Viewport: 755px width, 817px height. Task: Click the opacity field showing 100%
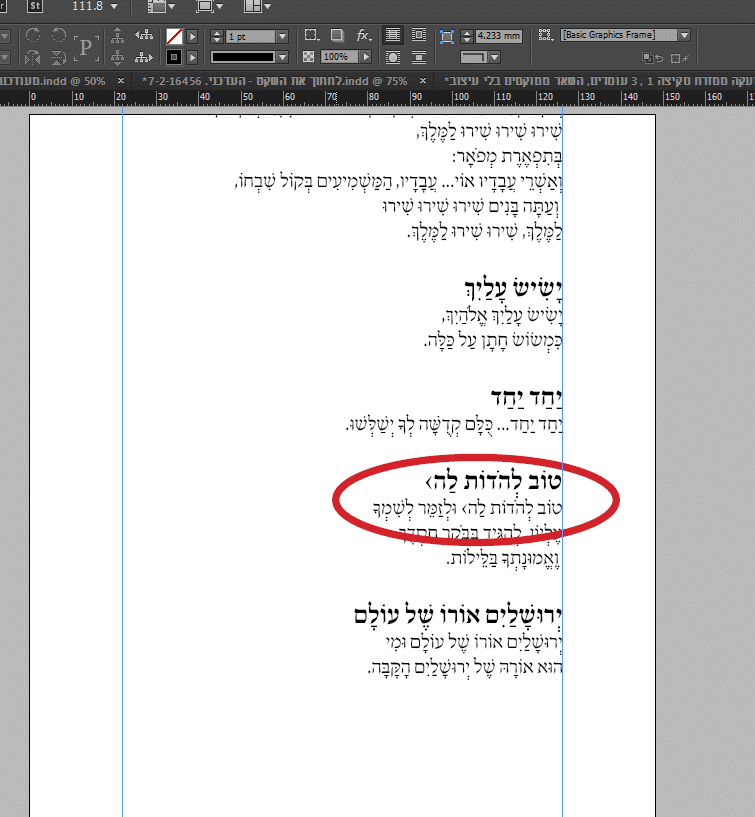point(339,57)
